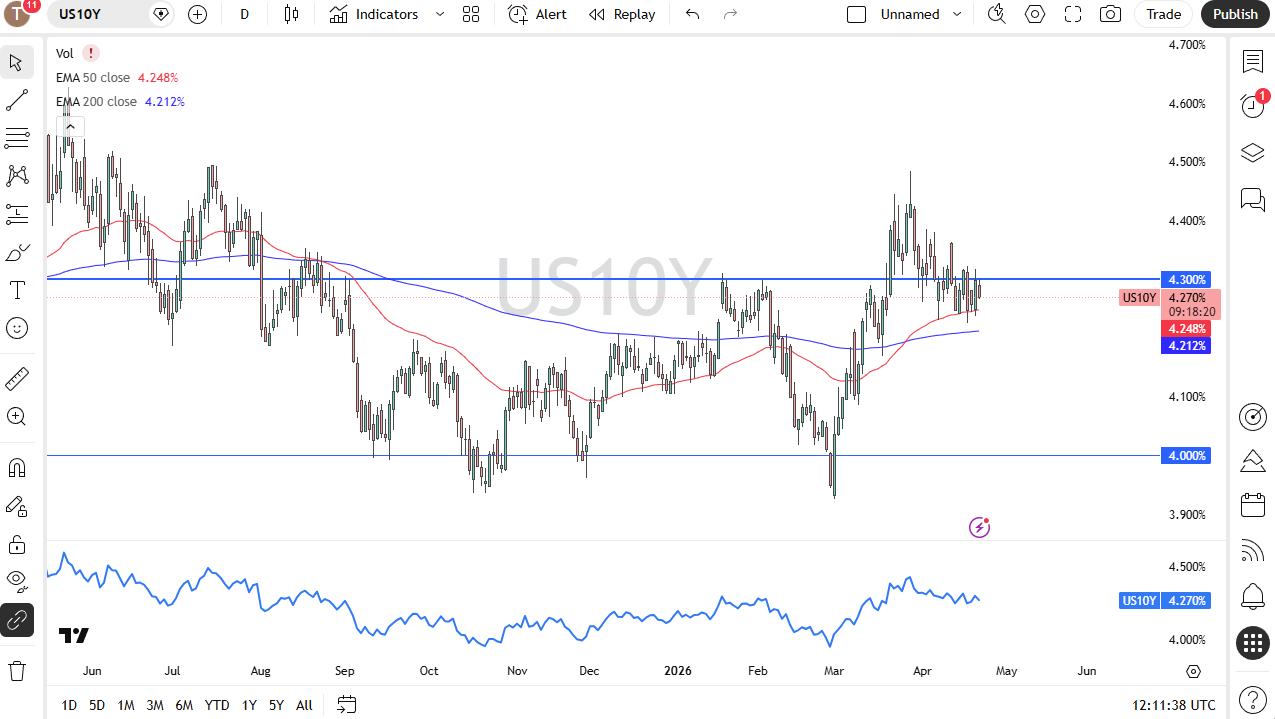Toggle hide all drawings eye icon
This screenshot has height=719, width=1275.
pos(17,582)
